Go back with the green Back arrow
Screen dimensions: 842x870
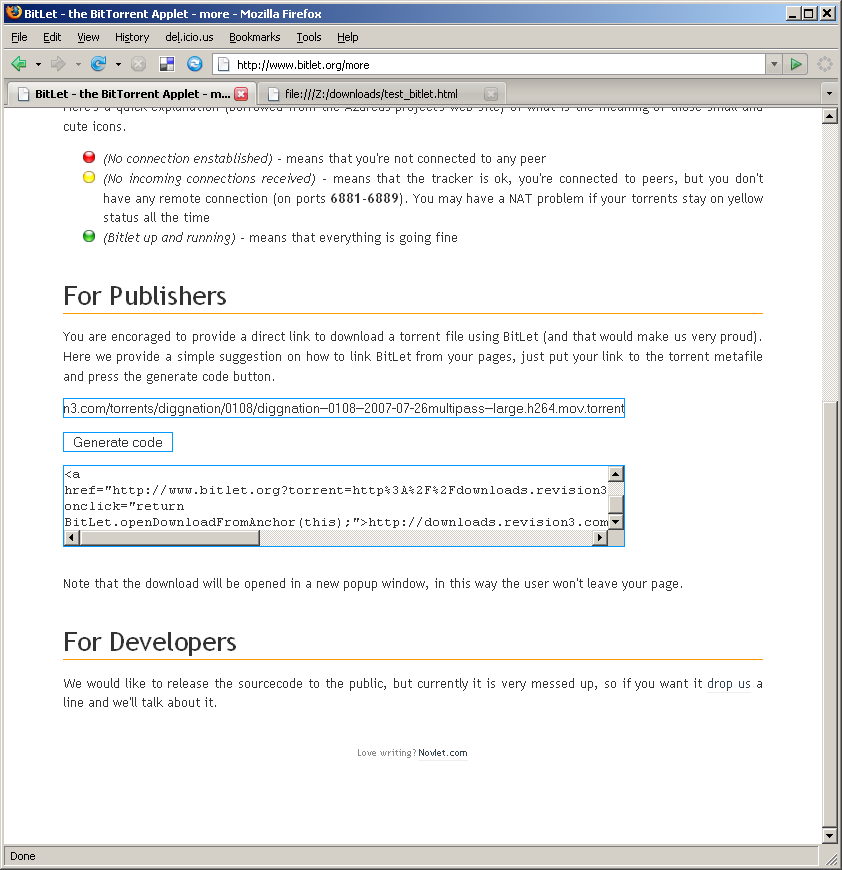point(19,64)
